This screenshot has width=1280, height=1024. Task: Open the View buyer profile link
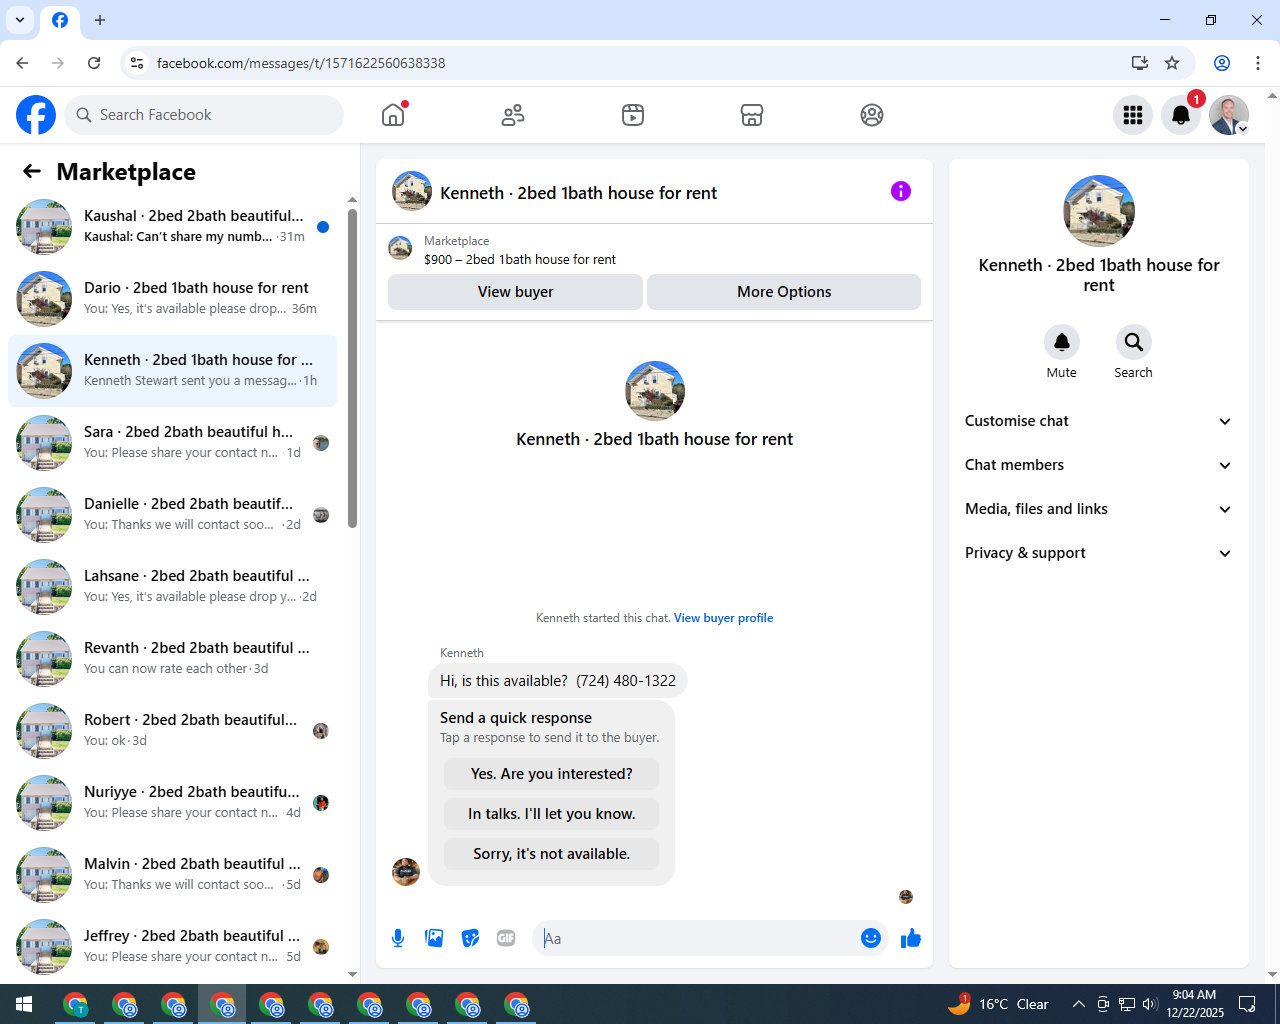pos(723,618)
